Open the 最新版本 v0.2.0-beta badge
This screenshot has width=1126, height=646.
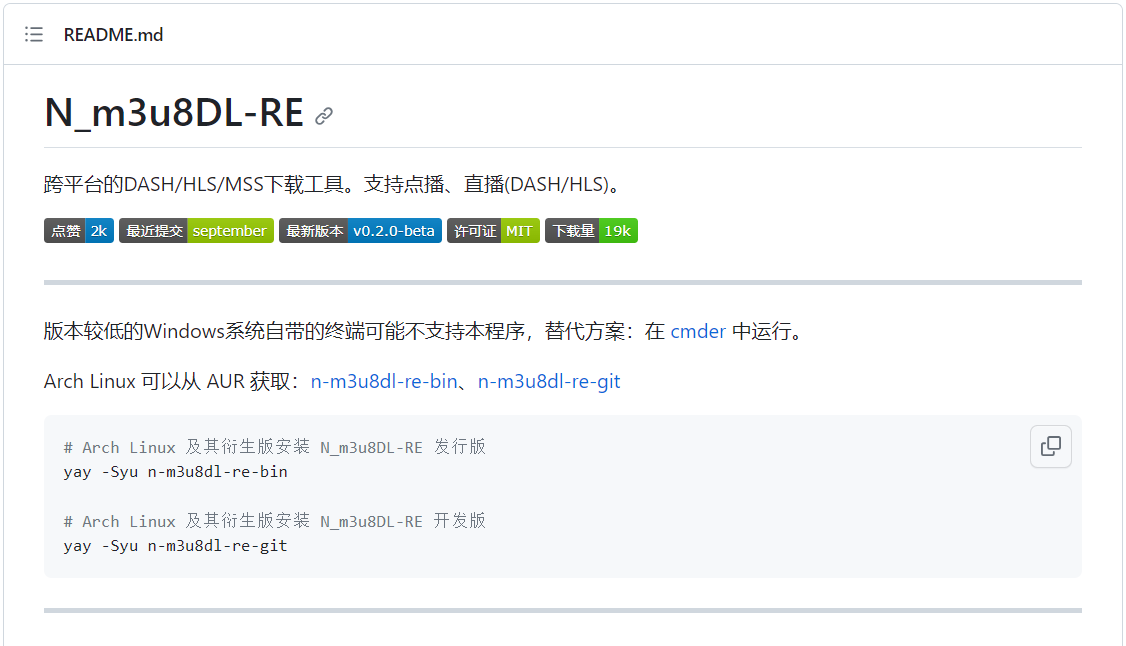pos(360,231)
